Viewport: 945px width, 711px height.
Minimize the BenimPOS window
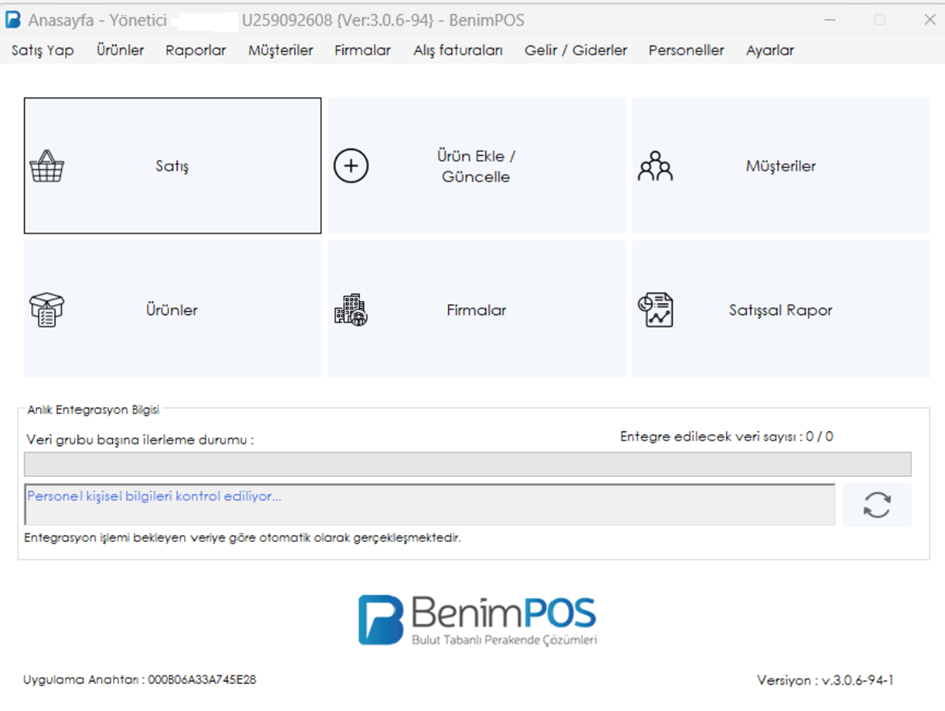(830, 20)
